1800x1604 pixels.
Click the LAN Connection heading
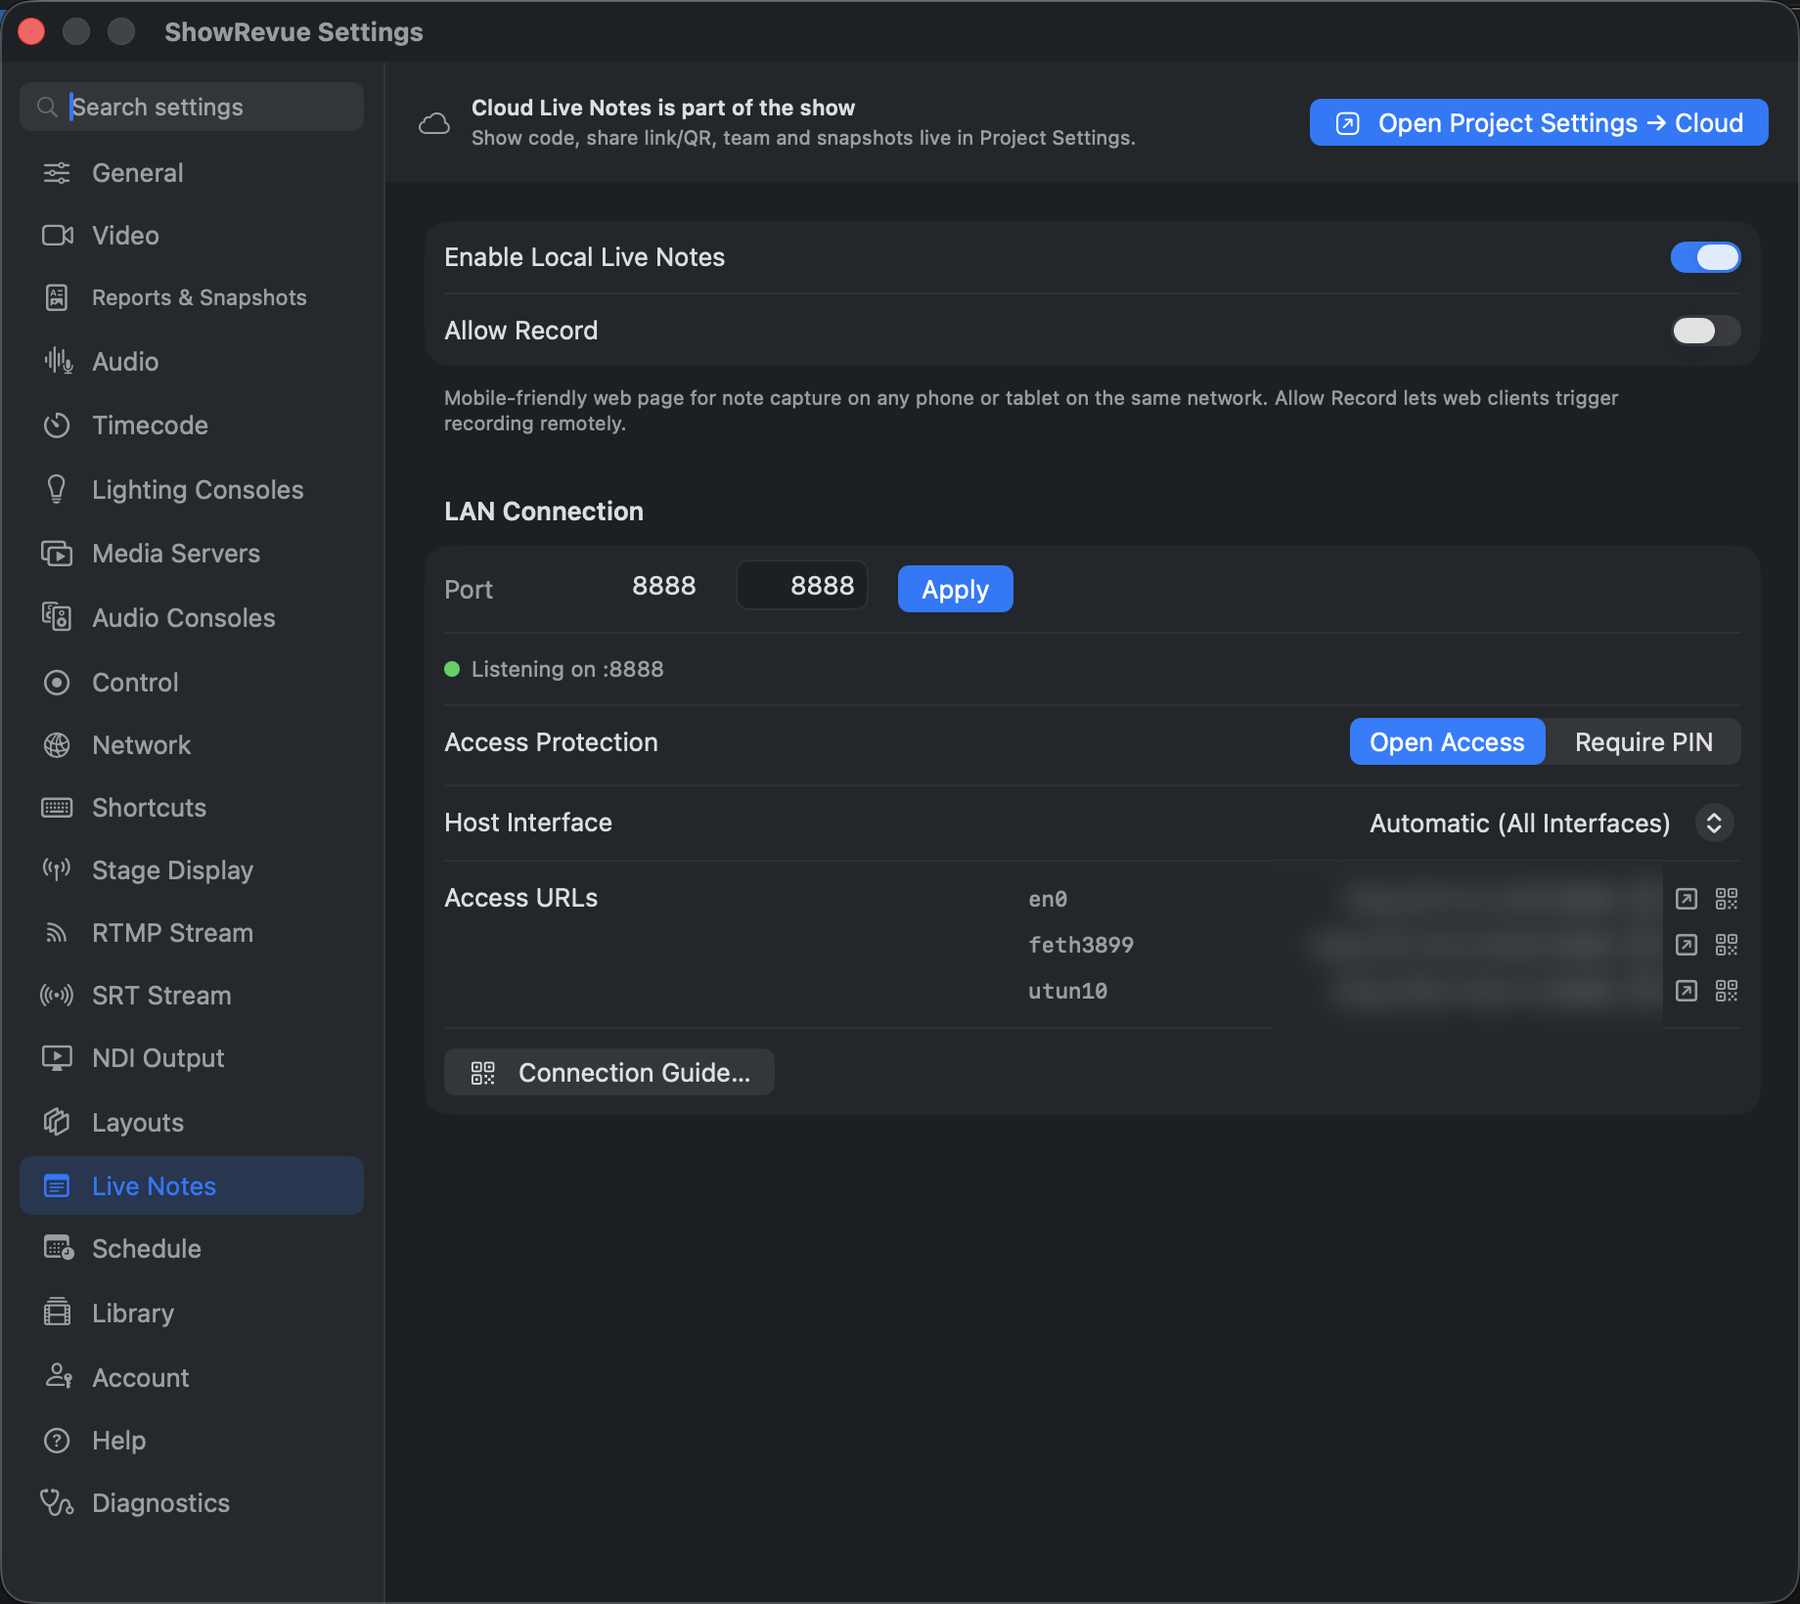coord(543,511)
